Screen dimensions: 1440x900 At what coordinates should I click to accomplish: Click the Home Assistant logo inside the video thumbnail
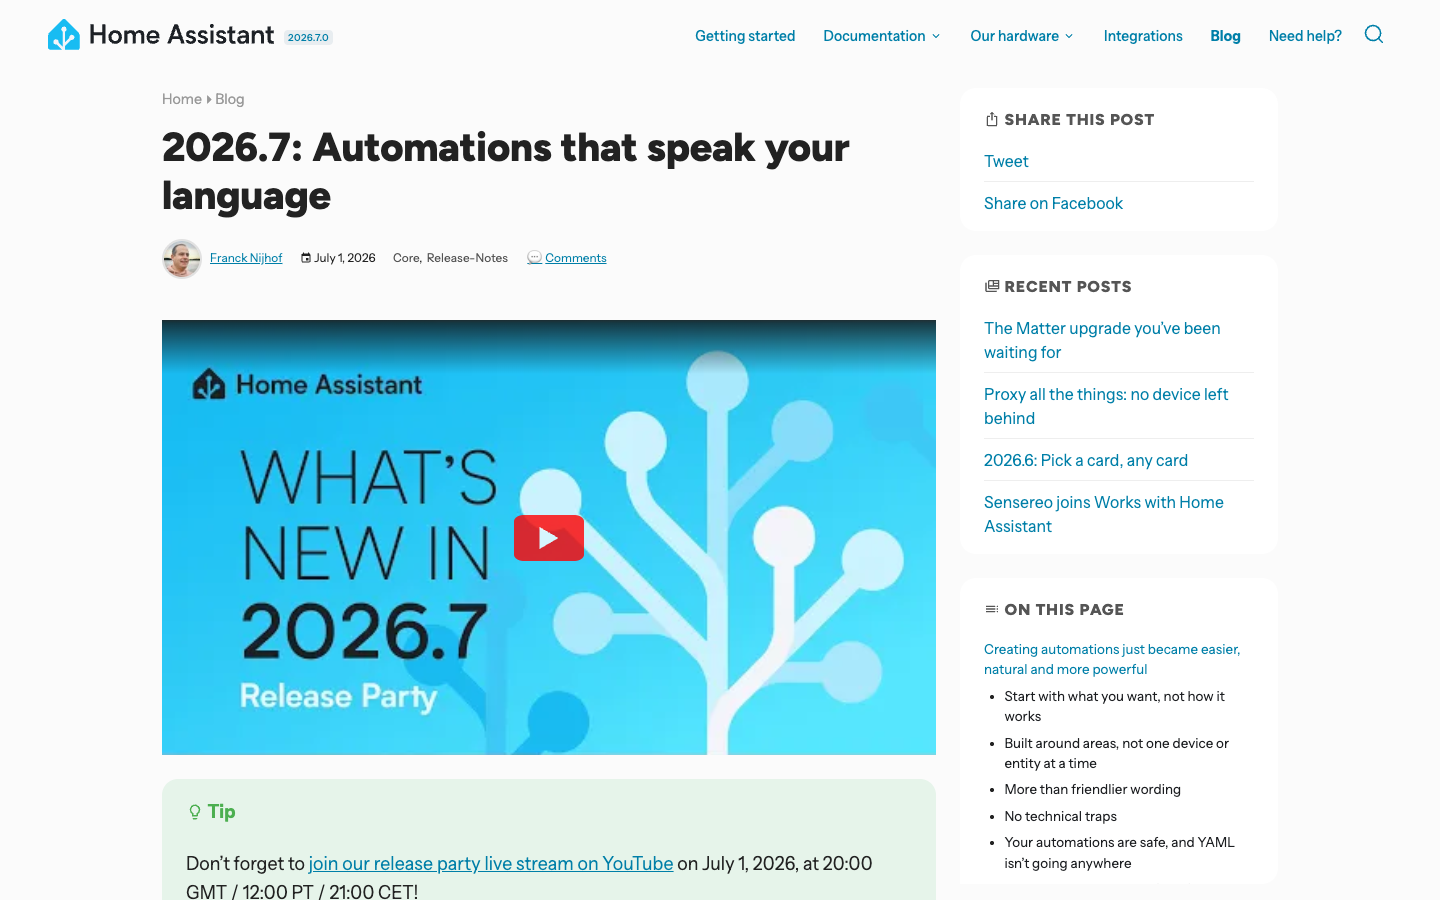307,384
